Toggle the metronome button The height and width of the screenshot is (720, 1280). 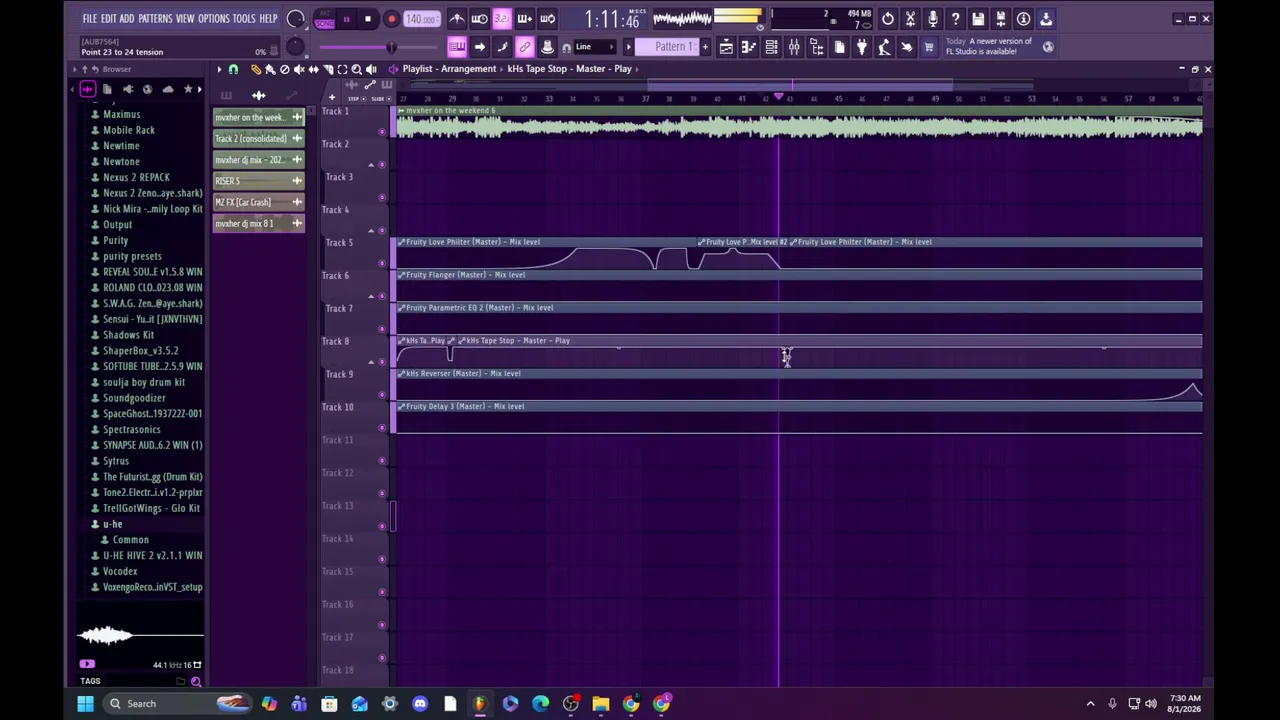[457, 19]
